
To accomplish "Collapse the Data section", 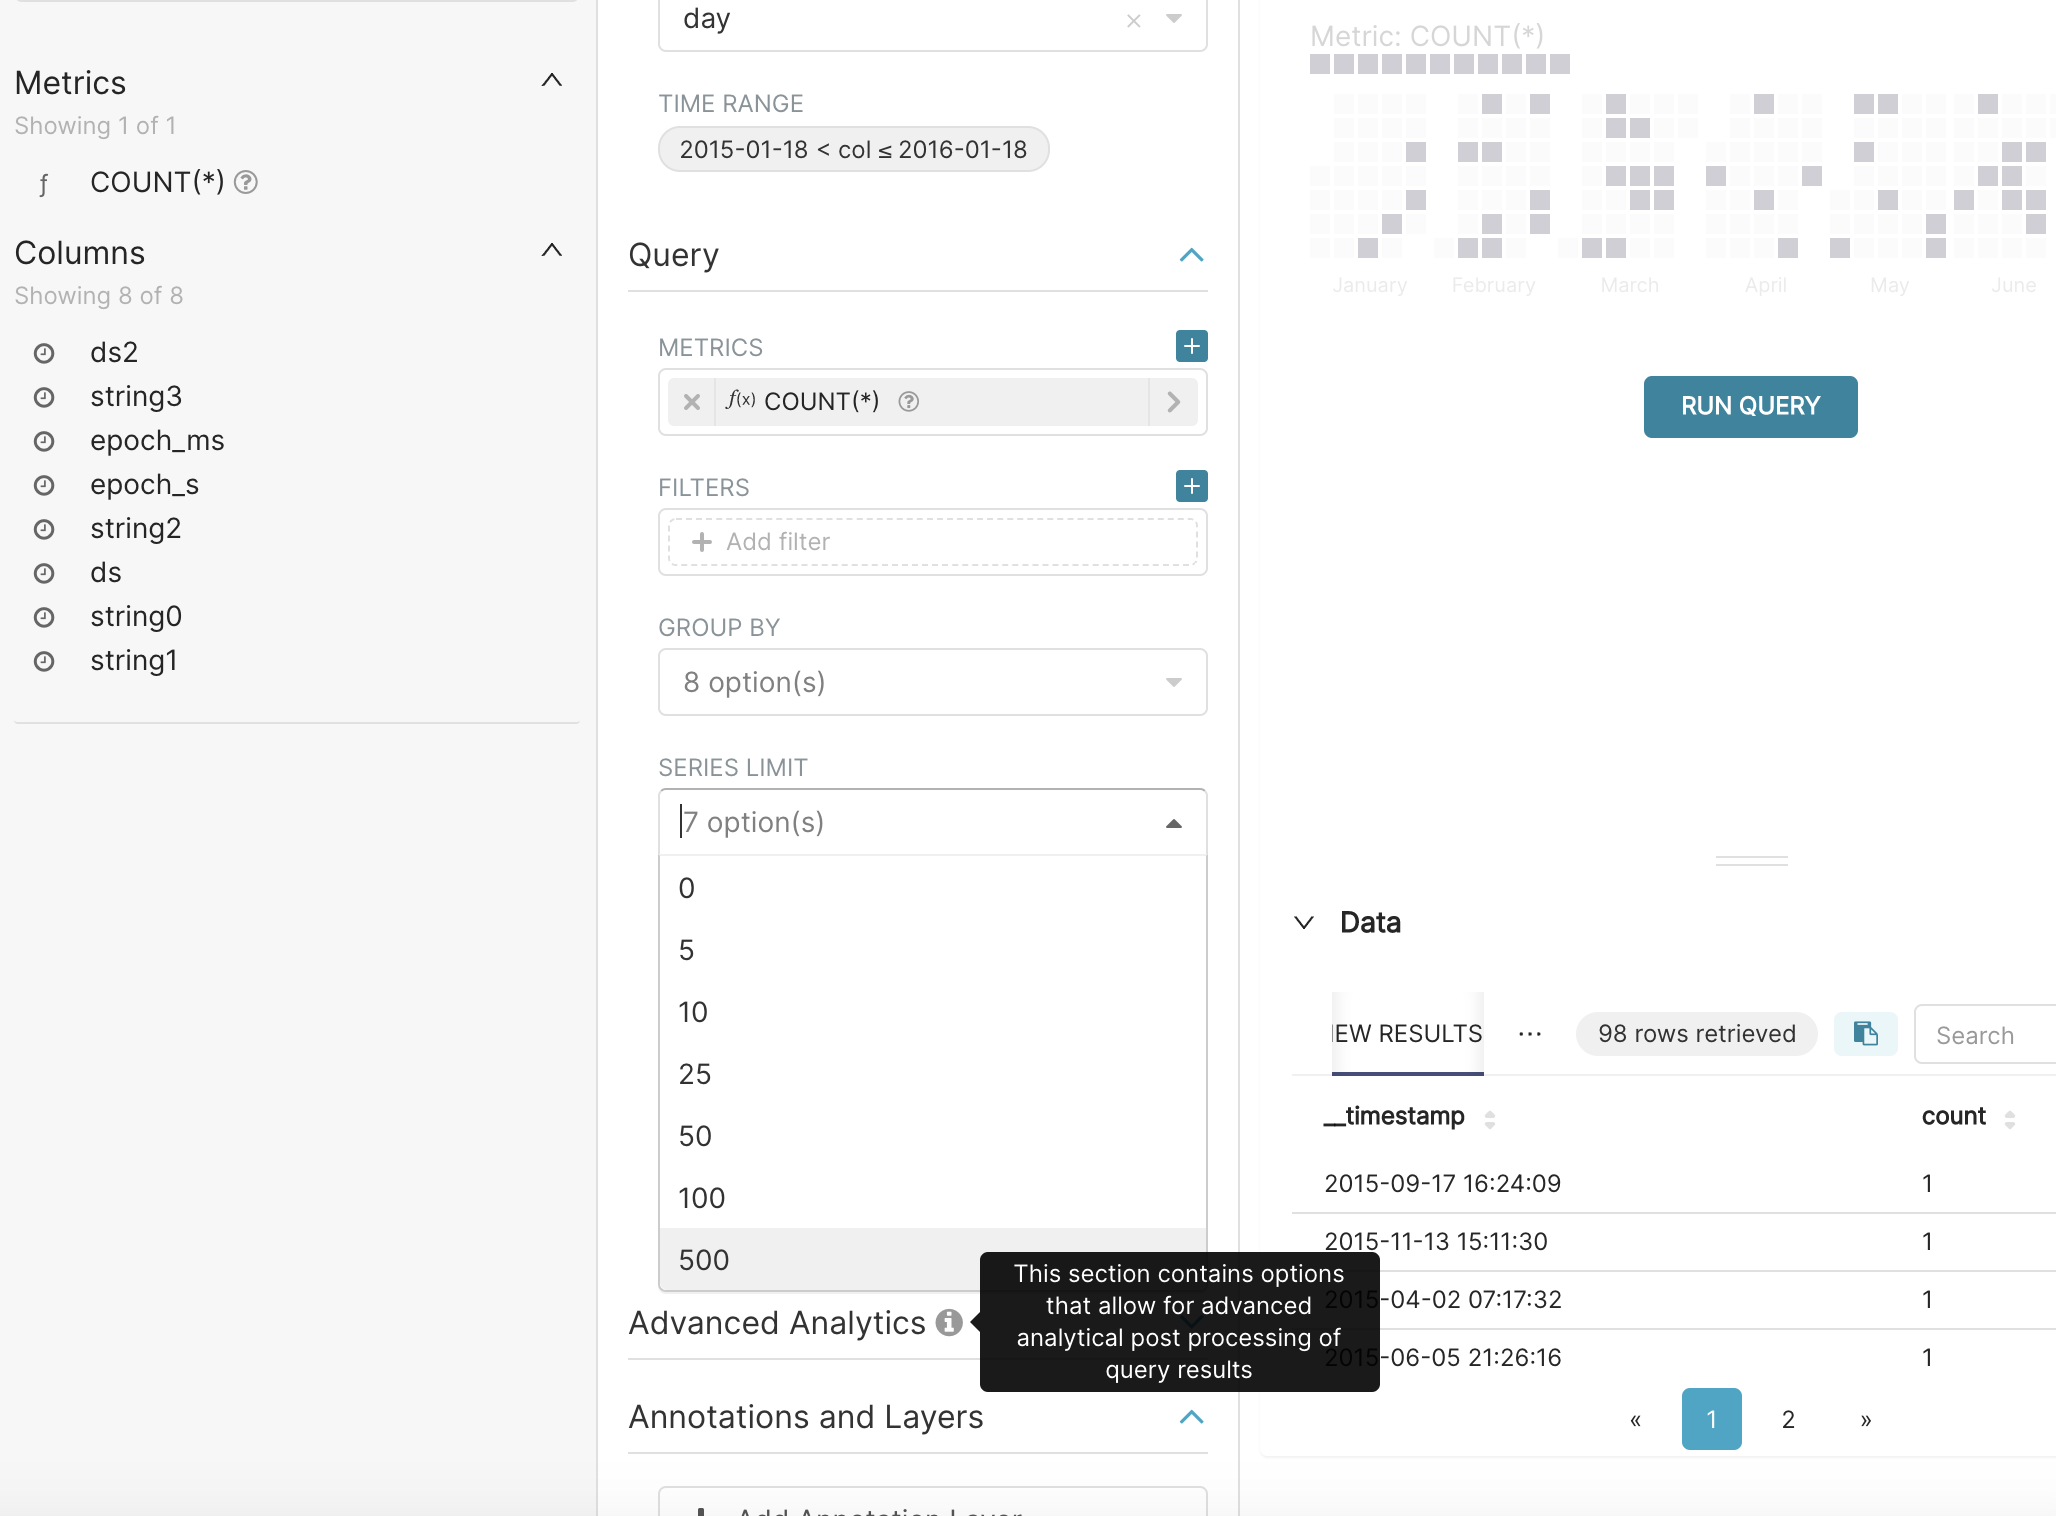I will coord(1304,922).
